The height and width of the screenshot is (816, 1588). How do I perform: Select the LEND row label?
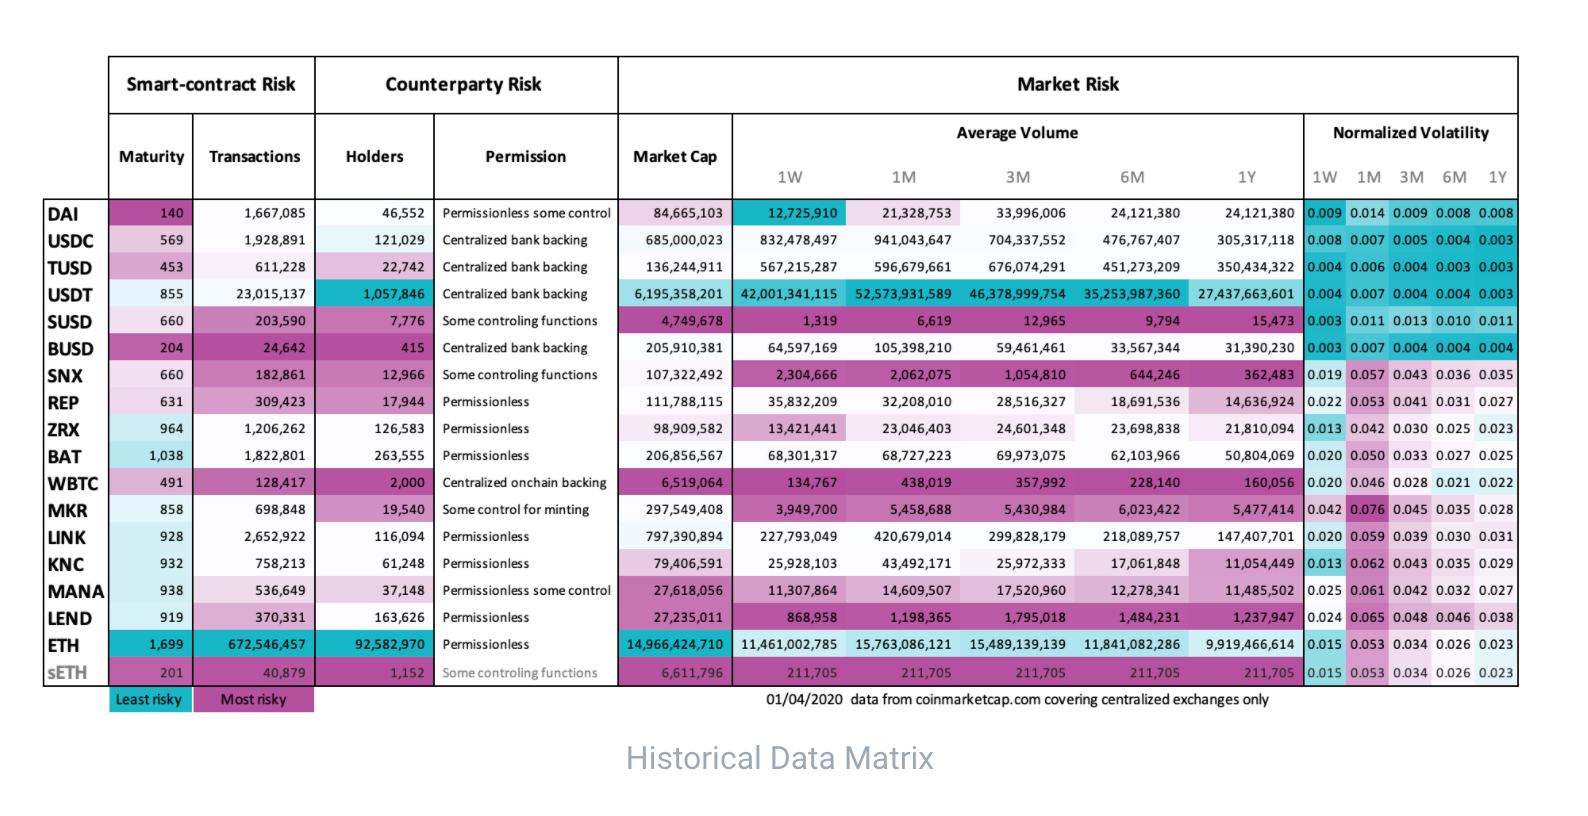(x=69, y=619)
